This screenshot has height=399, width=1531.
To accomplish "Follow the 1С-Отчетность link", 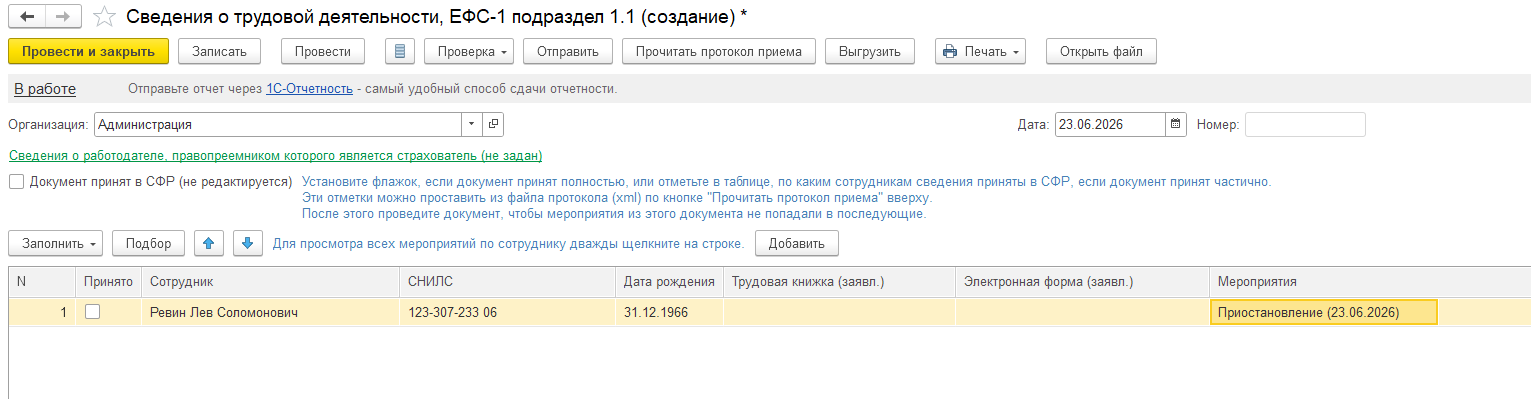I will pos(309,89).
